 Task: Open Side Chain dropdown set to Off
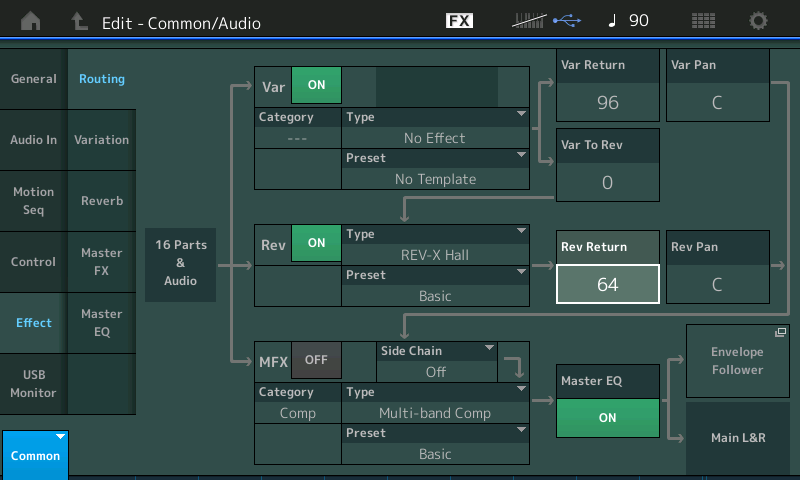[437, 362]
